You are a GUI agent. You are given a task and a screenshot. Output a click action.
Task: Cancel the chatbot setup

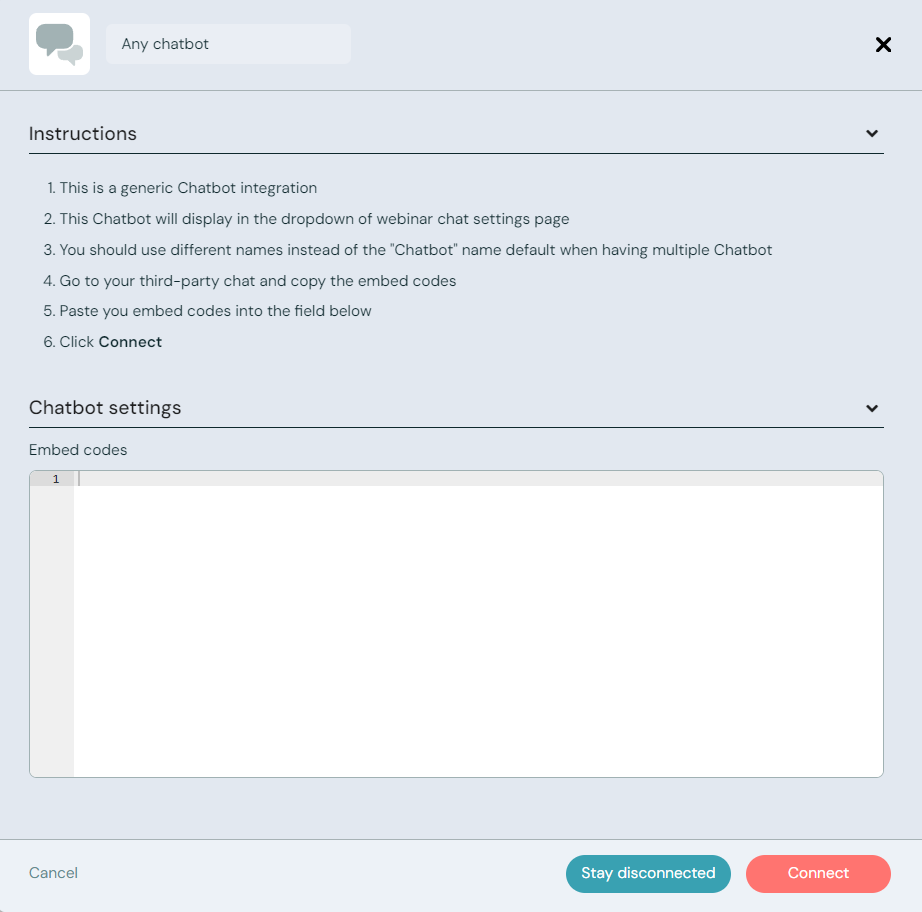coord(53,873)
